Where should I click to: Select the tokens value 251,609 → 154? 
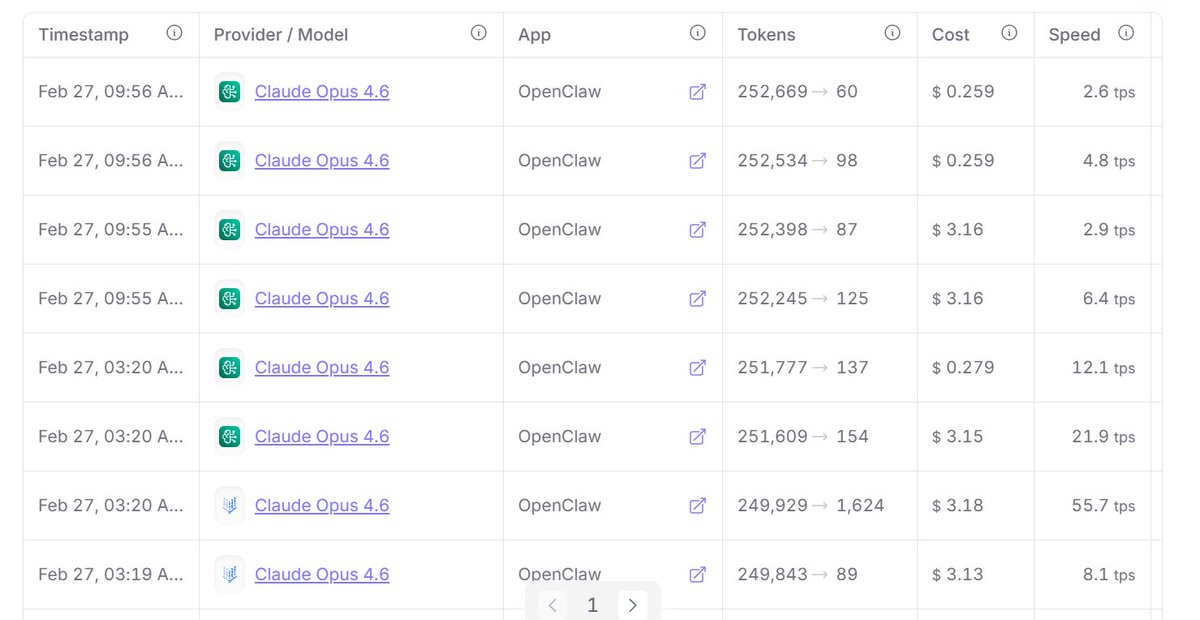803,437
